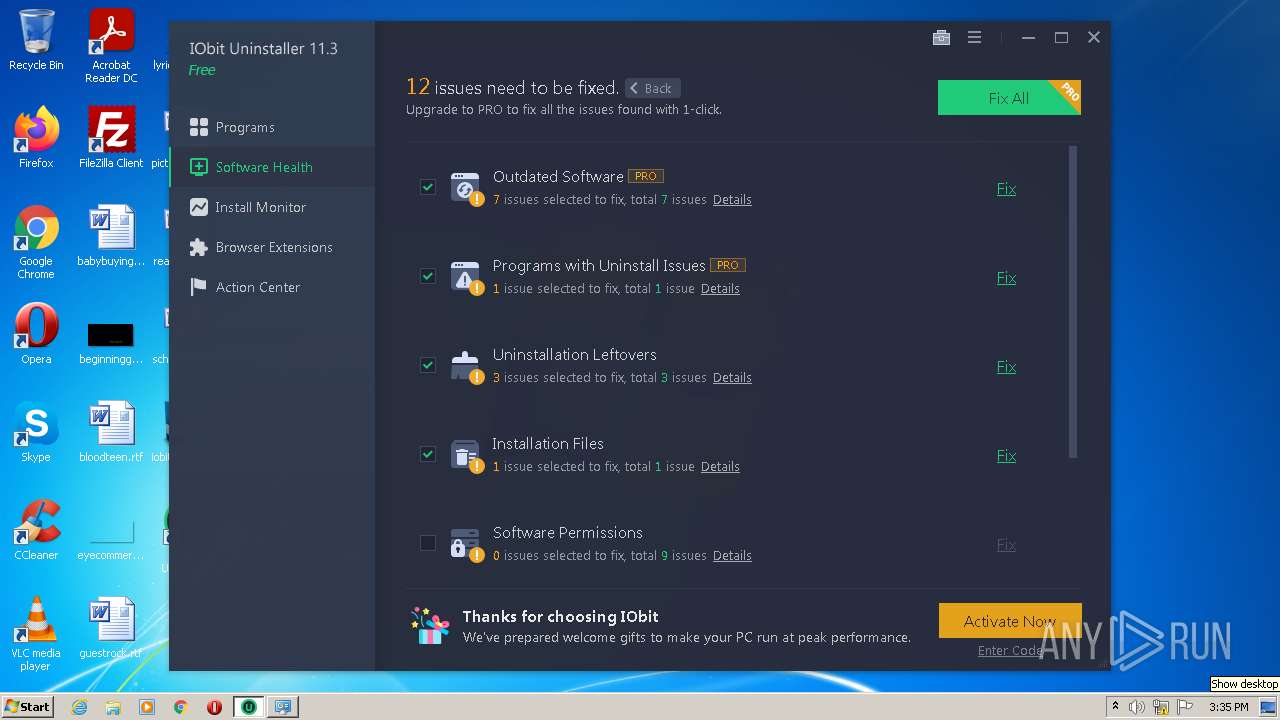
Task: Open Windows Explorer folder from taskbar
Action: pyautogui.click(x=113, y=707)
